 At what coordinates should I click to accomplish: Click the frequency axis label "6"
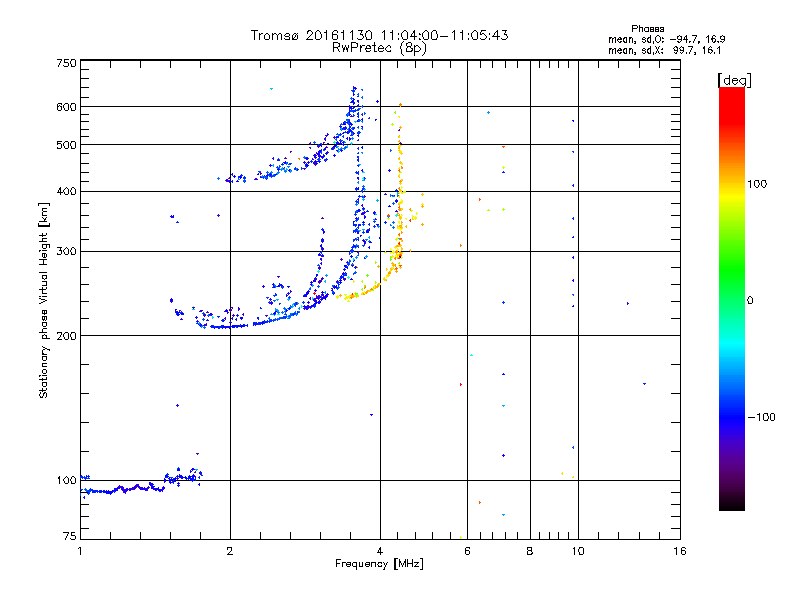click(x=467, y=551)
